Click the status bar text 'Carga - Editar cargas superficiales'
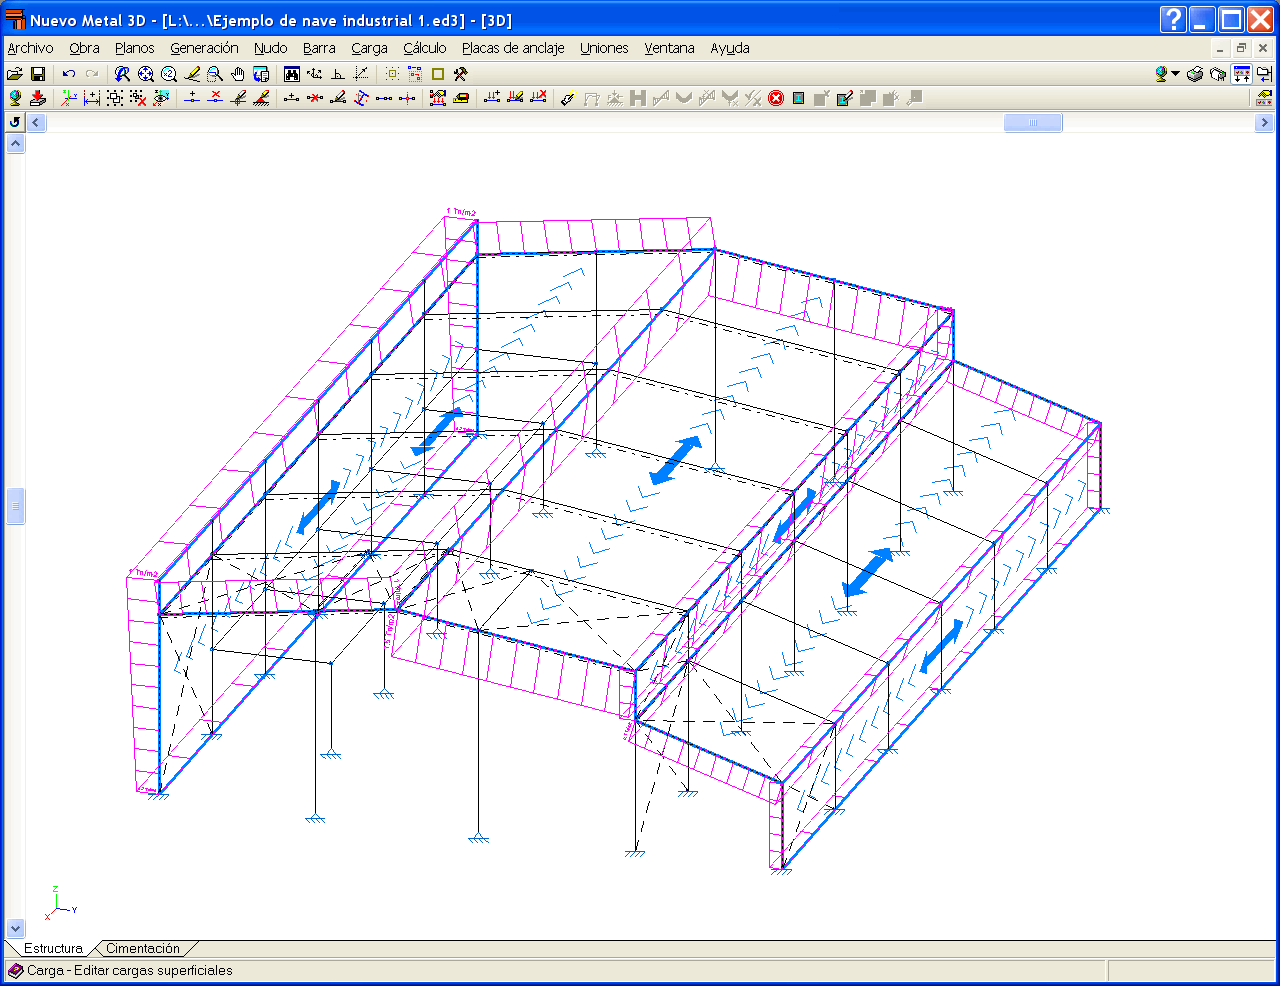 [x=129, y=970]
